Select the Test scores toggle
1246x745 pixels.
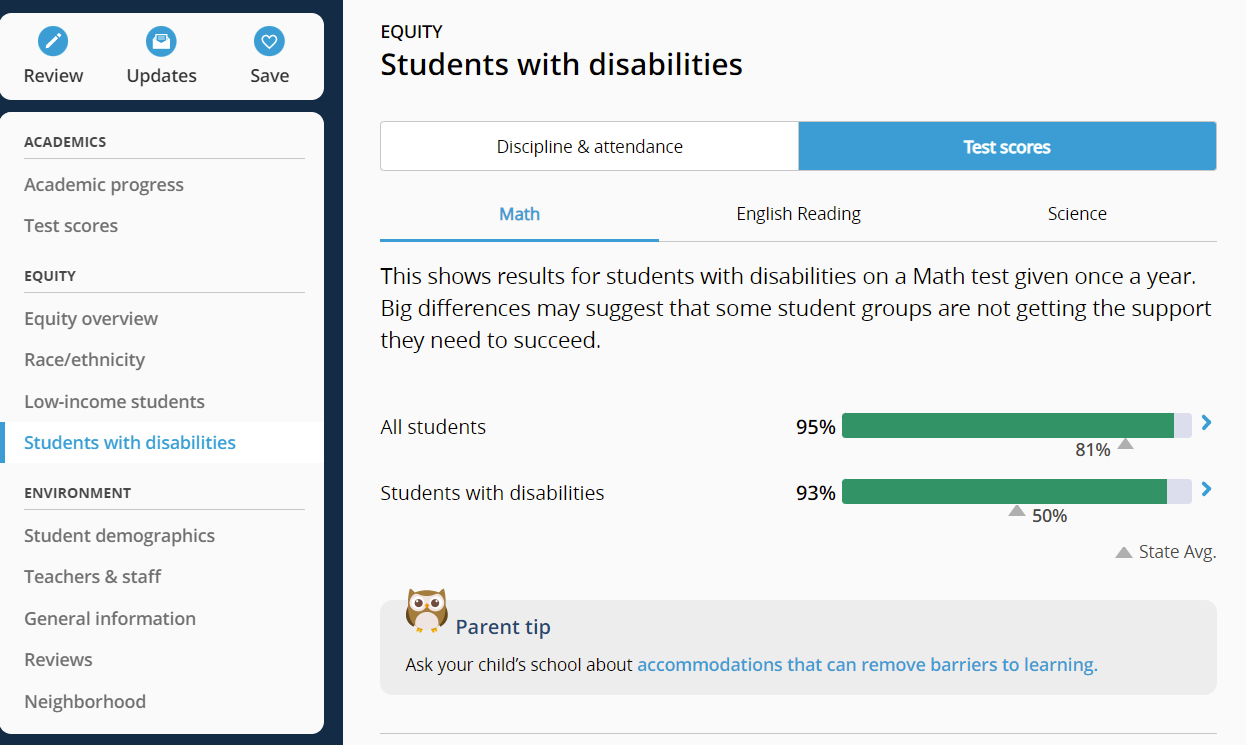[1007, 147]
